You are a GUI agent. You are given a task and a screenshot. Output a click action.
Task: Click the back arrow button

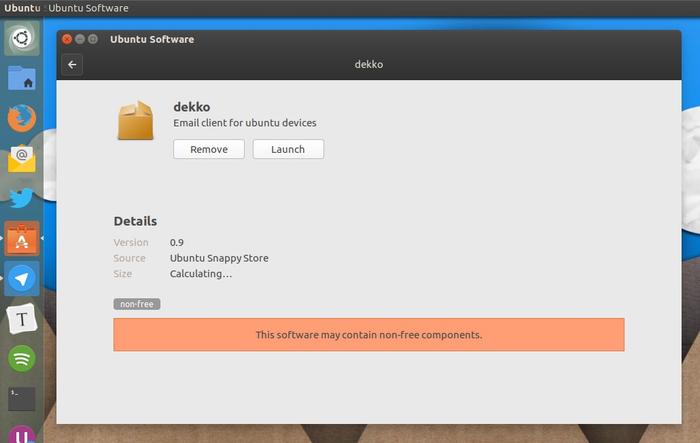(72, 65)
